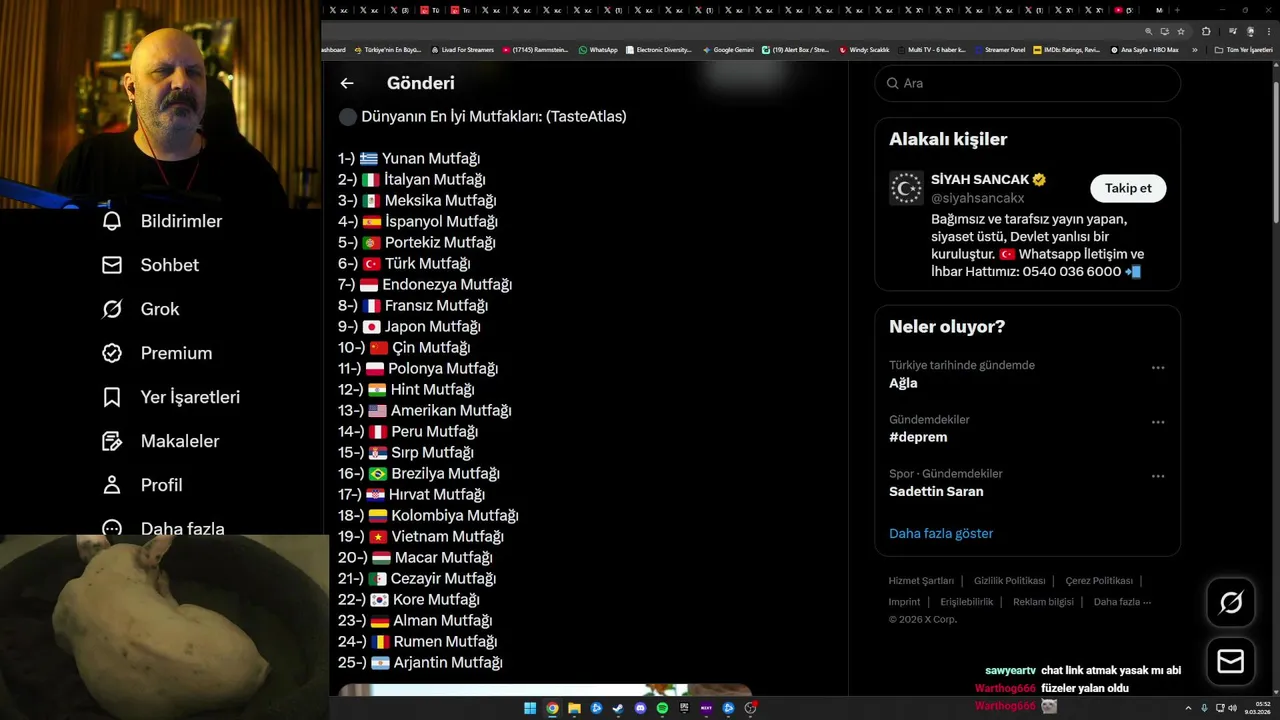The height and width of the screenshot is (720, 1280).
Task: Open the post image below list
Action: (x=545, y=690)
